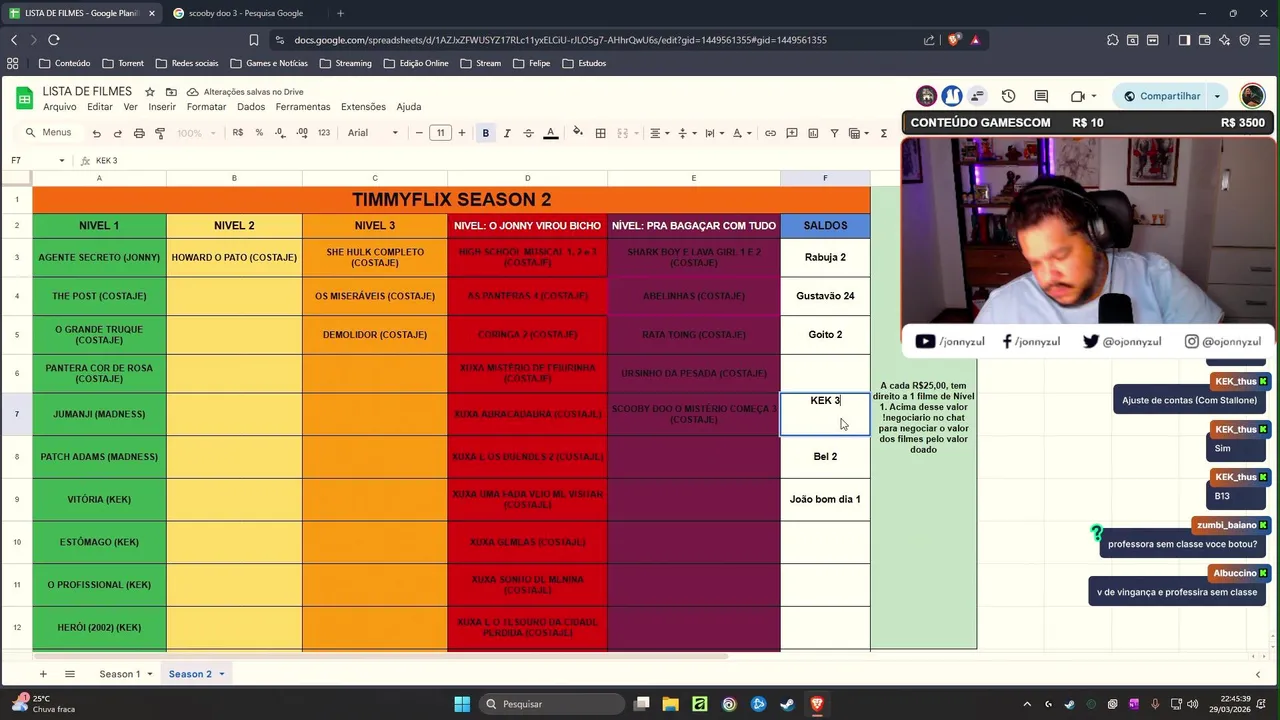Open the comments history icon

[1041, 96]
